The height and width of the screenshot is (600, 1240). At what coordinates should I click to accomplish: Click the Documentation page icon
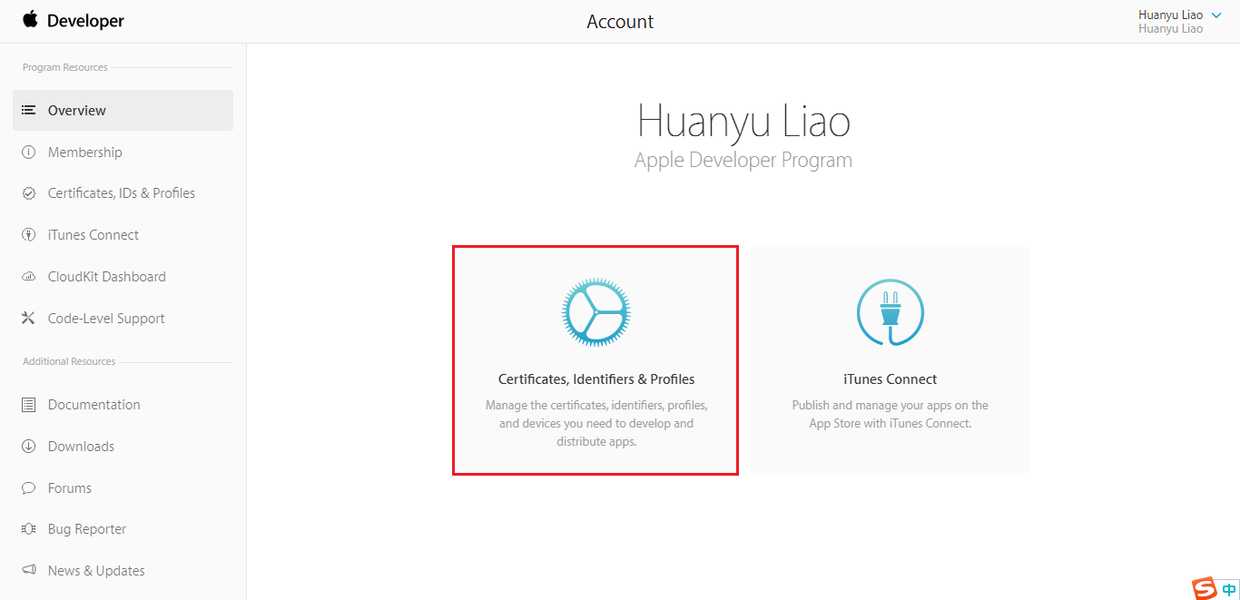point(28,405)
